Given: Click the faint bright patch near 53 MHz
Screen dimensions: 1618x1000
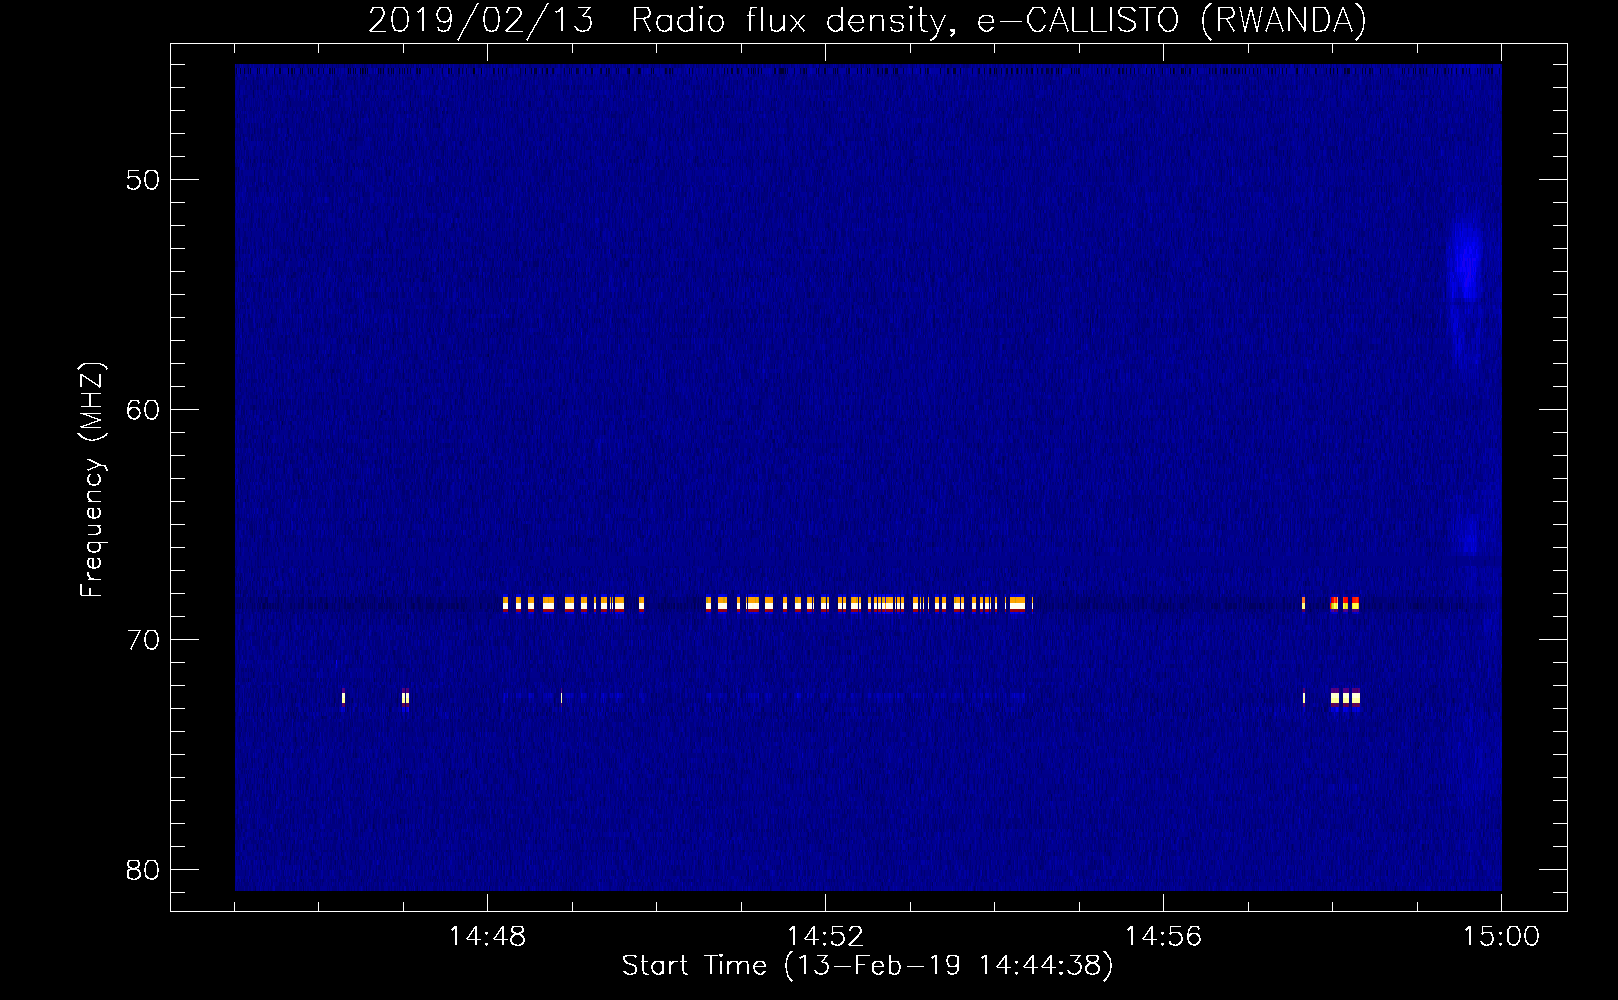Looking at the screenshot, I should 1465,260.
